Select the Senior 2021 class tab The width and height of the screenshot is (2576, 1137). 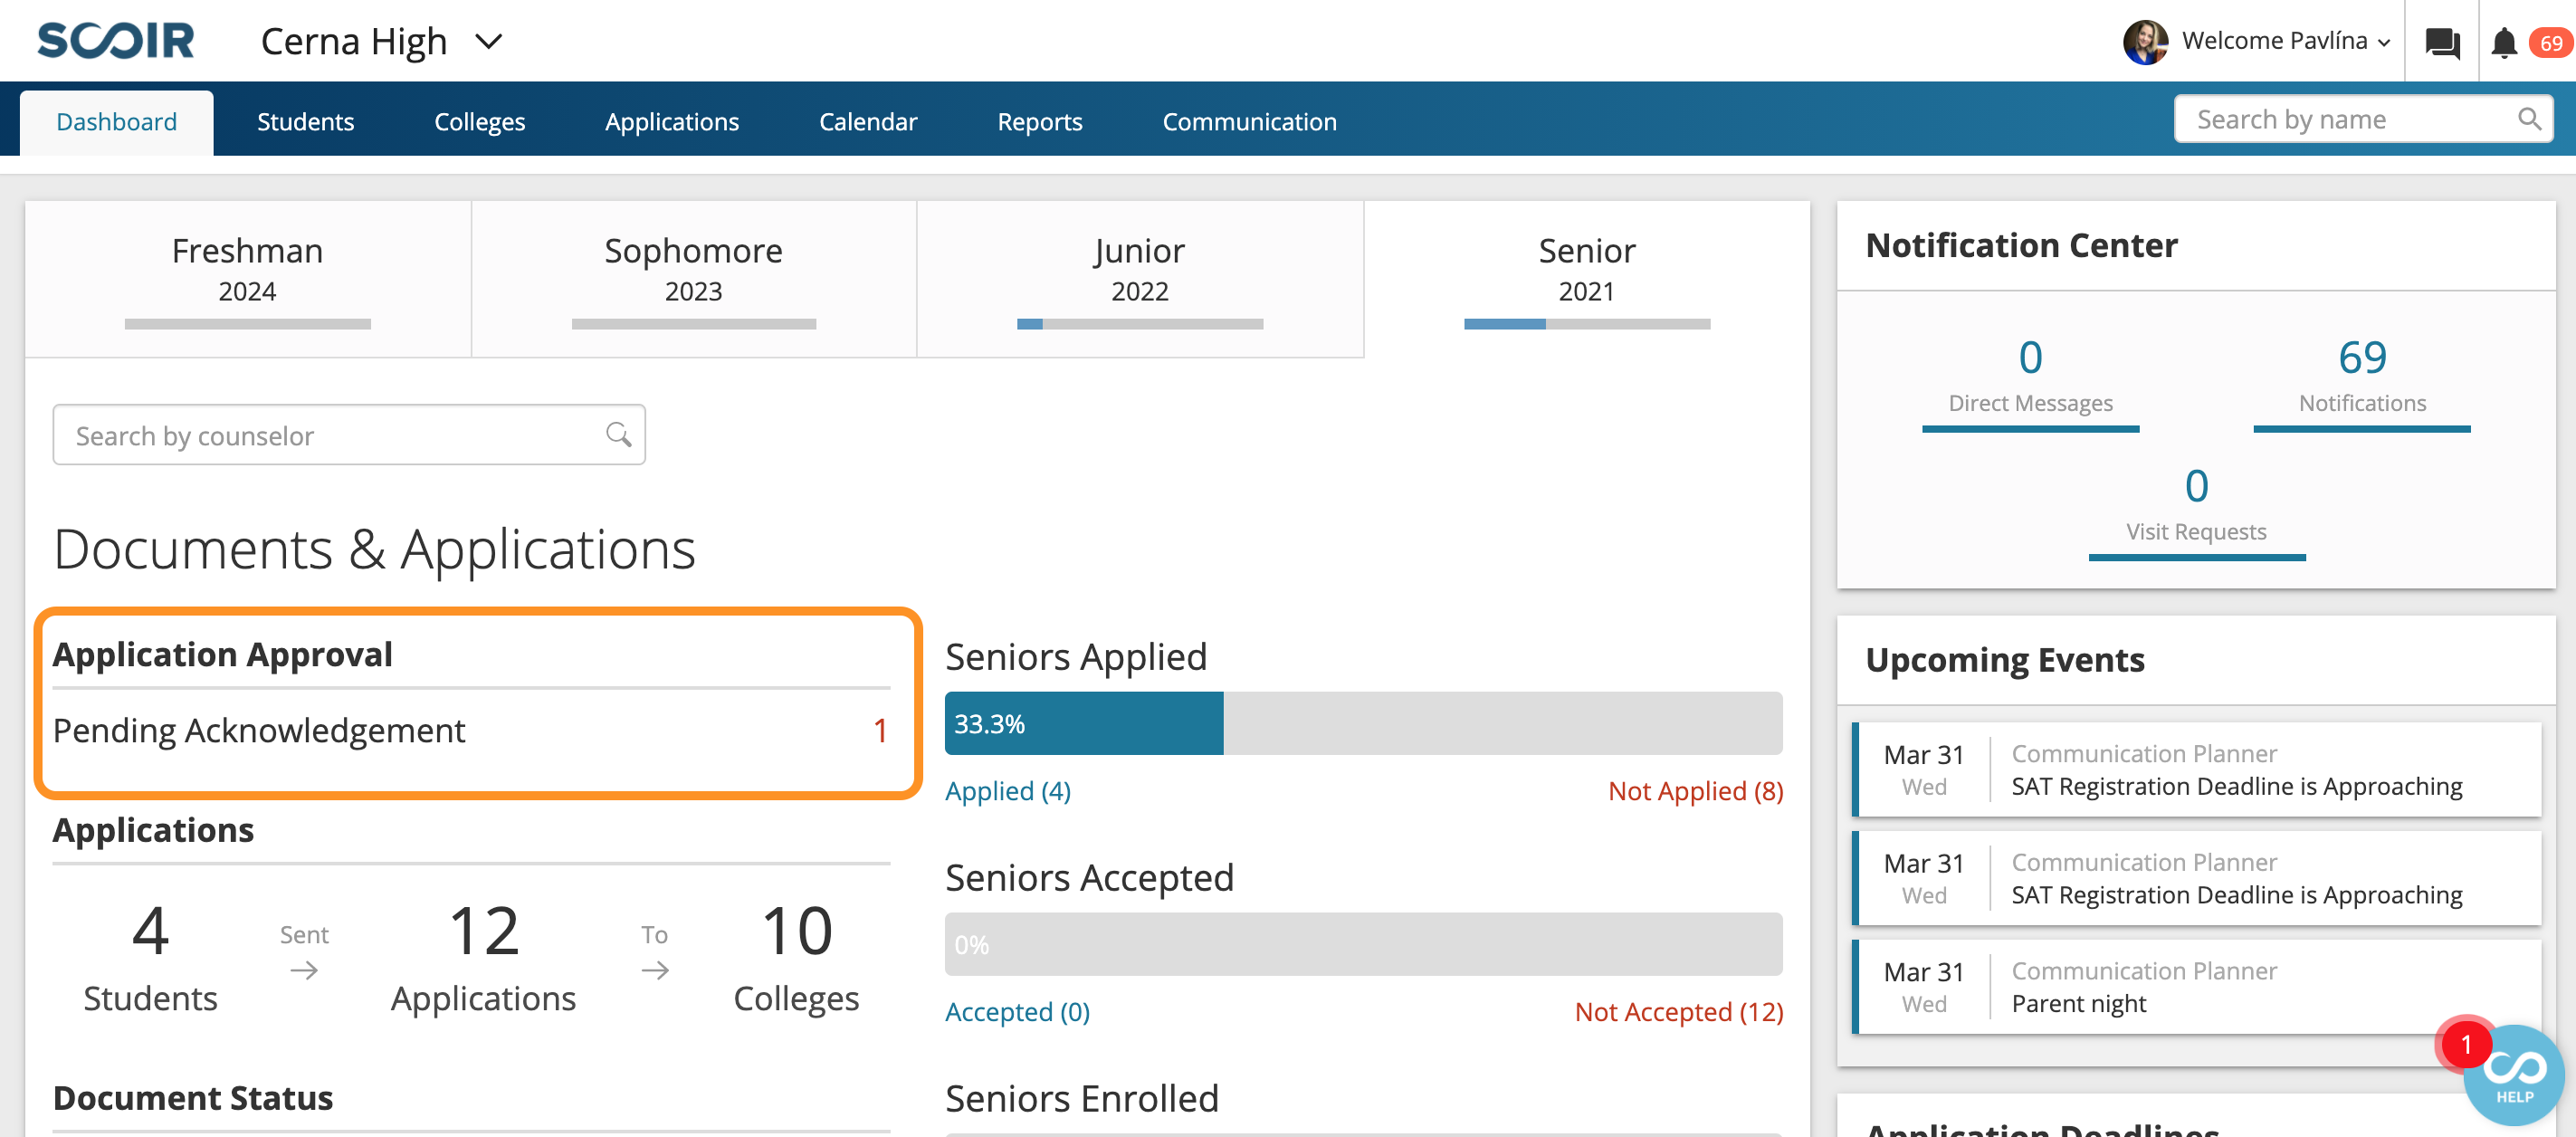pos(1587,279)
